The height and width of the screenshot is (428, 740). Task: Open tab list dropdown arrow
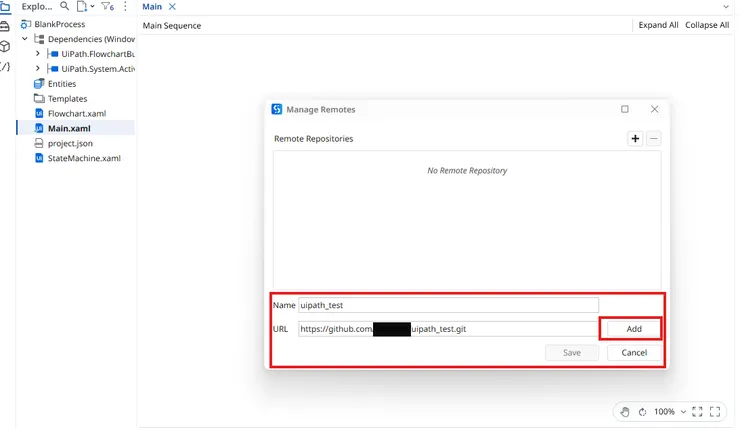coord(726,7)
